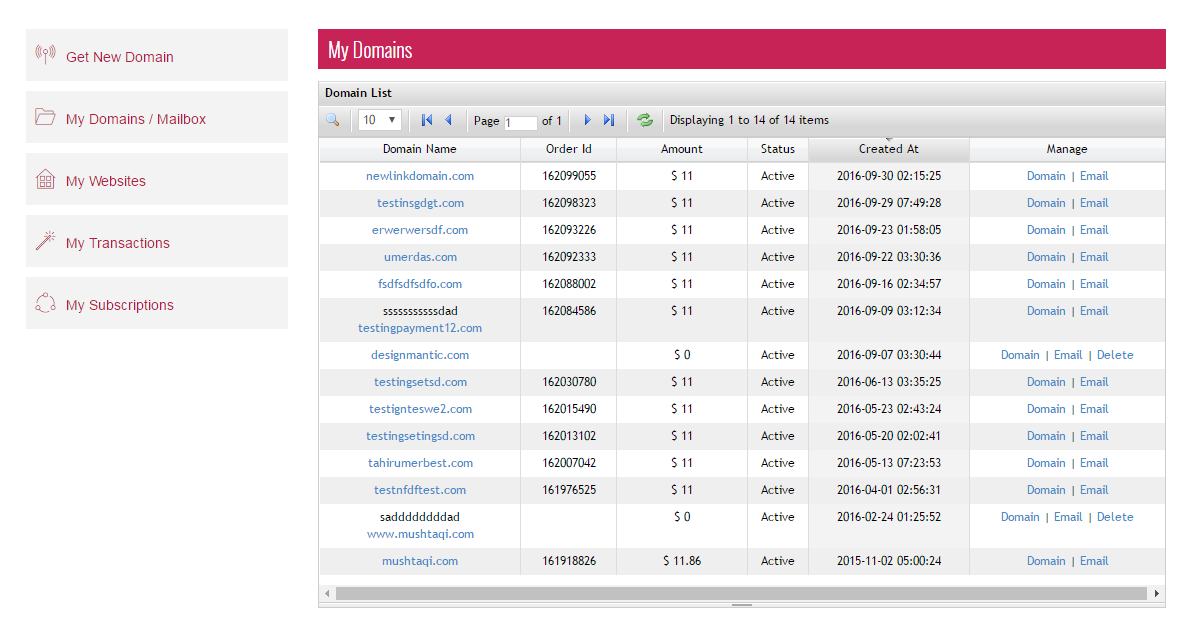This screenshot has height=632, width=1190.
Task: Click the folder icon beside My Domains / Mailbox
Action: 45,117
